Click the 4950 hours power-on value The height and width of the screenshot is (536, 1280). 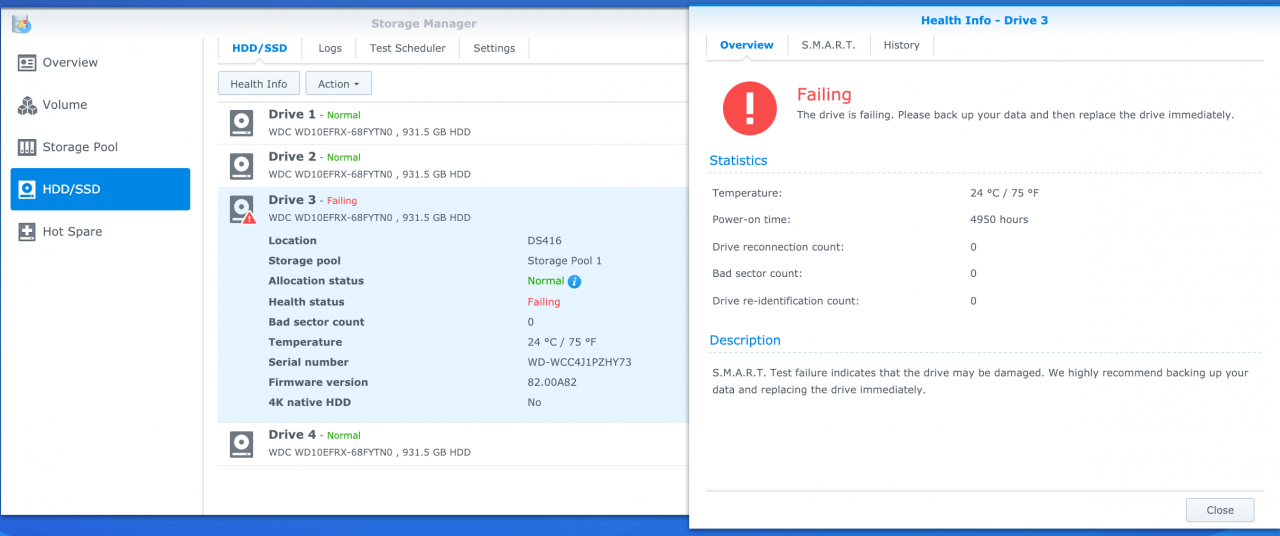(x=999, y=220)
